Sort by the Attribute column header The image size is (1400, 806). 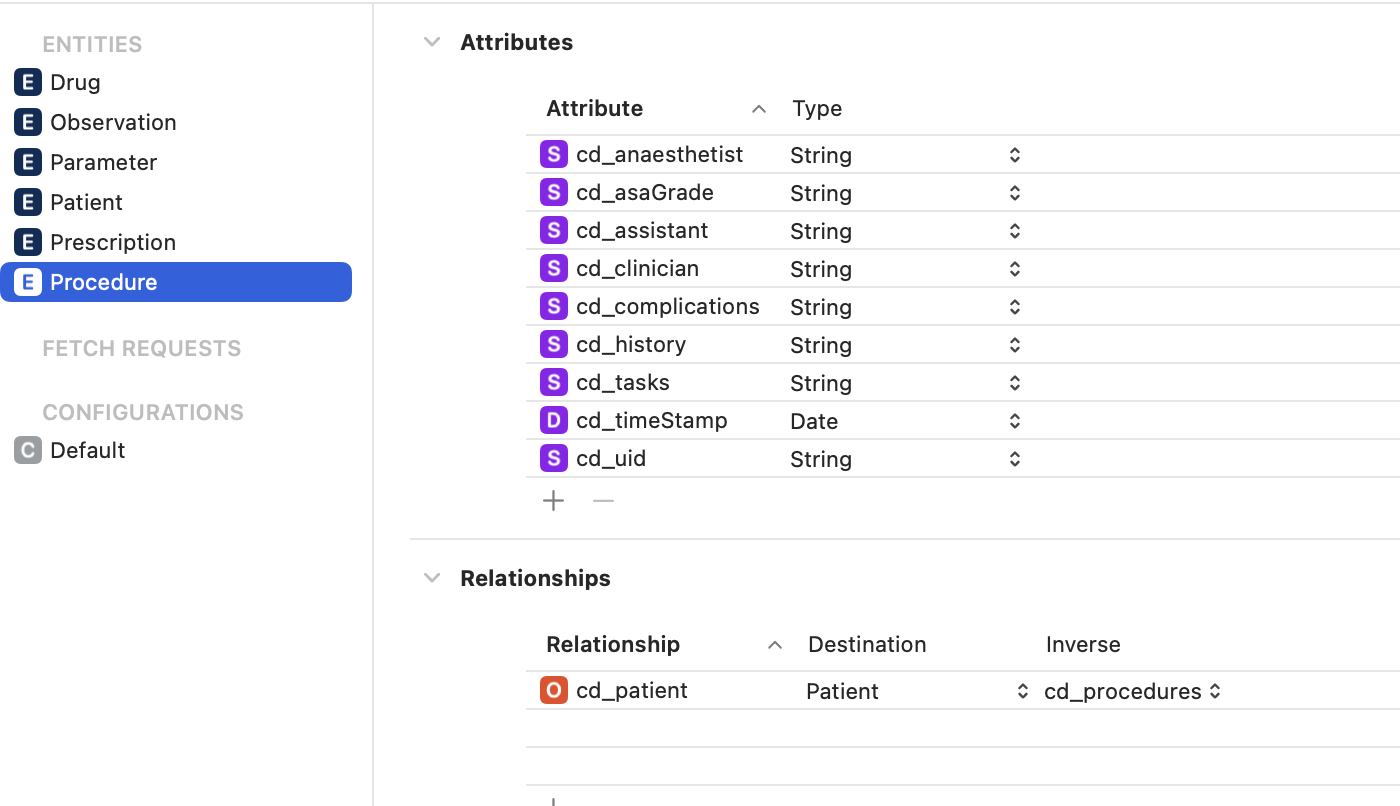pos(595,108)
